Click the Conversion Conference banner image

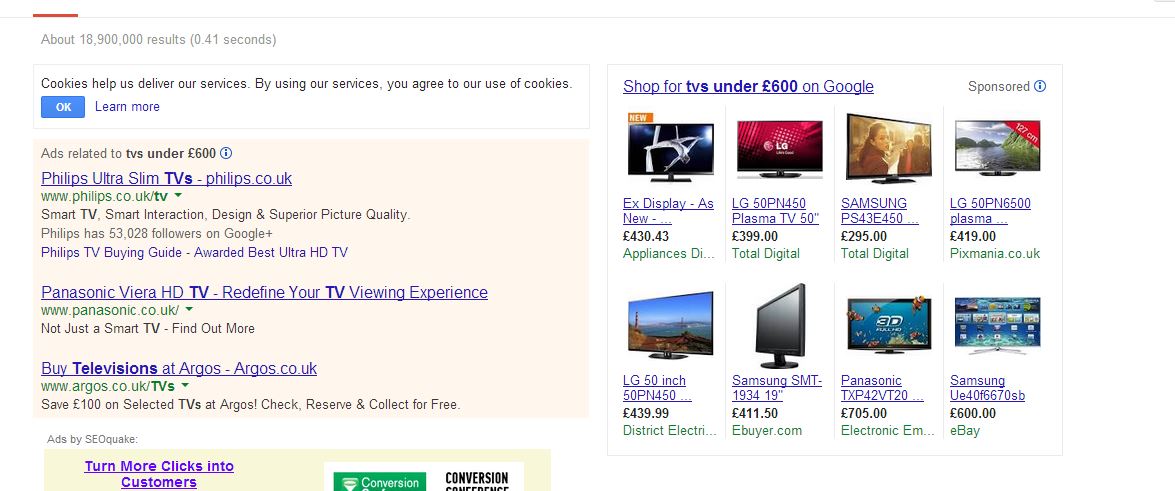(423, 477)
